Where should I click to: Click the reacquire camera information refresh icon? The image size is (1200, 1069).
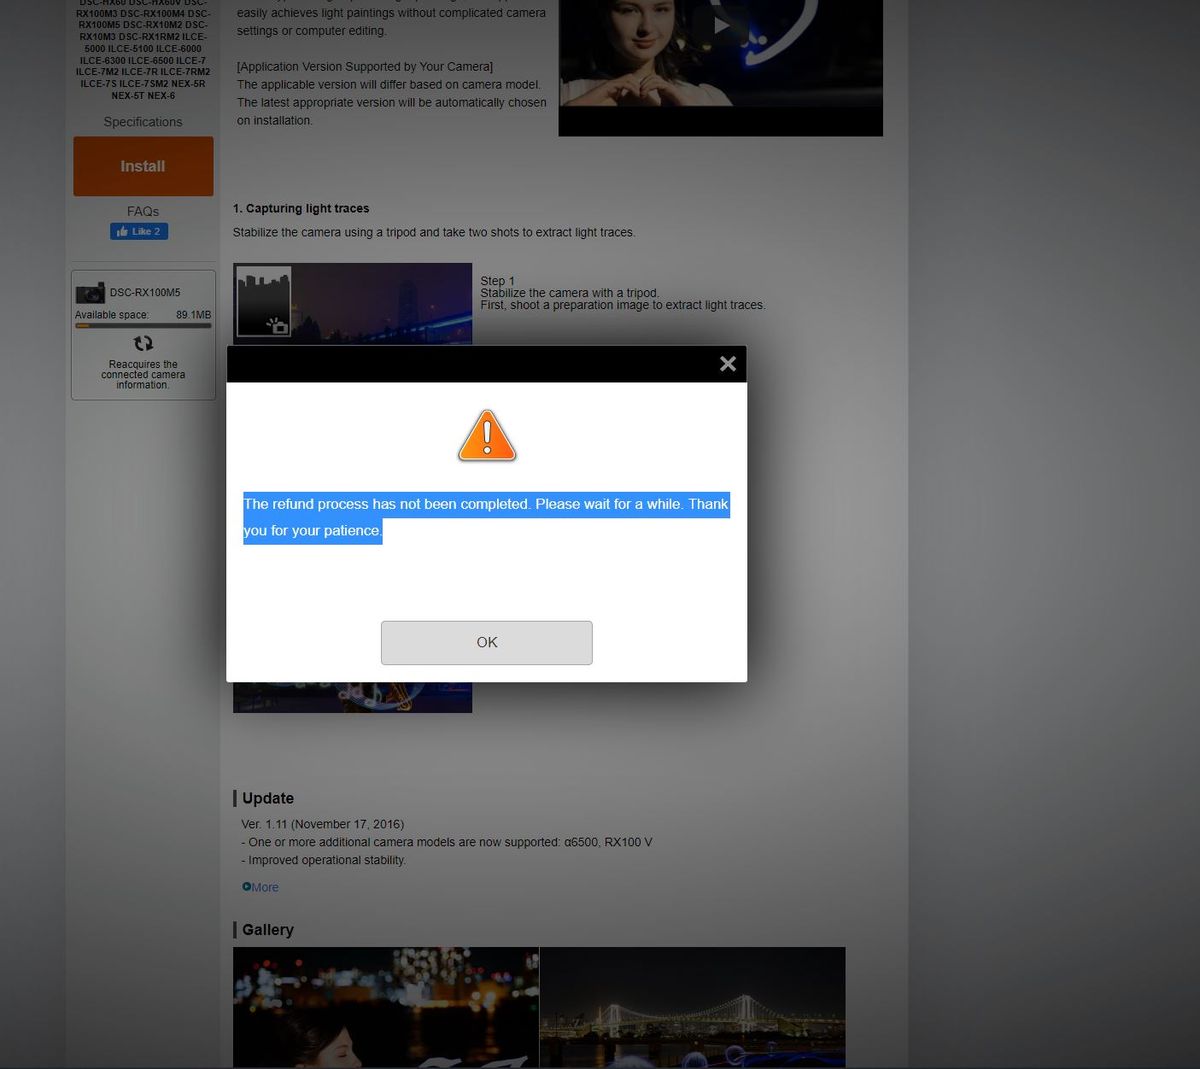143,343
